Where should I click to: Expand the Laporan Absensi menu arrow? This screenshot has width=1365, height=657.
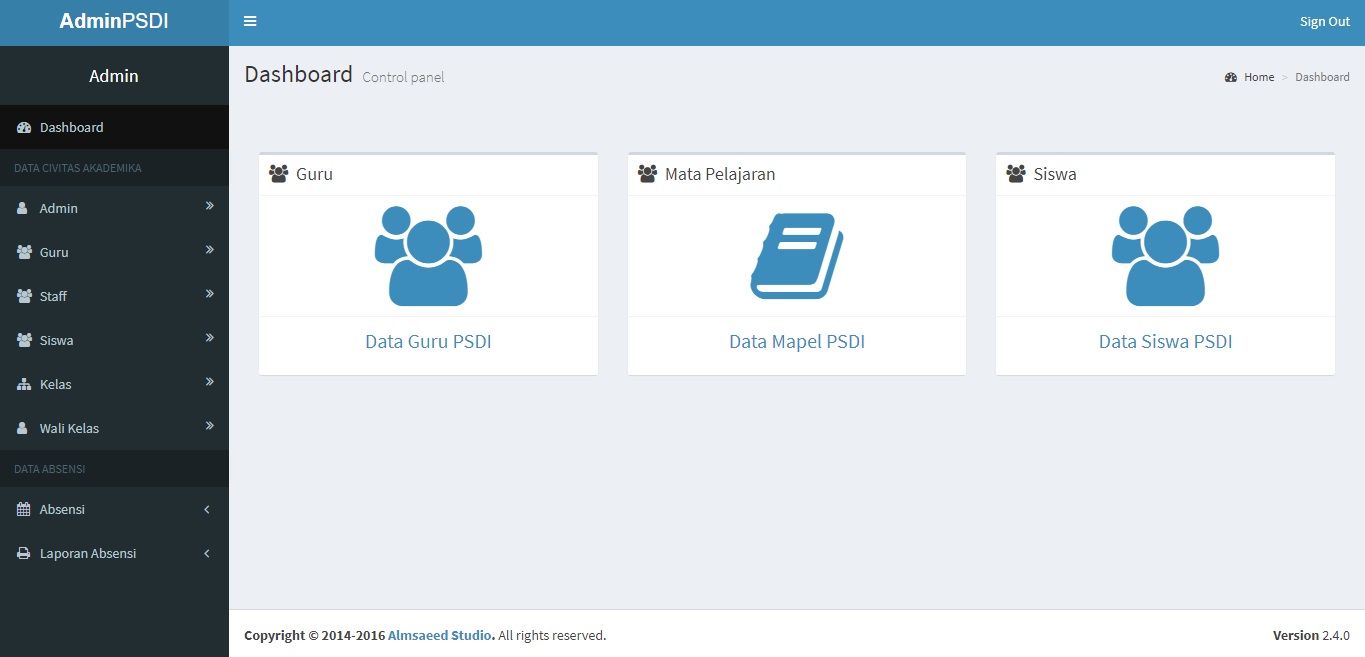click(207, 554)
